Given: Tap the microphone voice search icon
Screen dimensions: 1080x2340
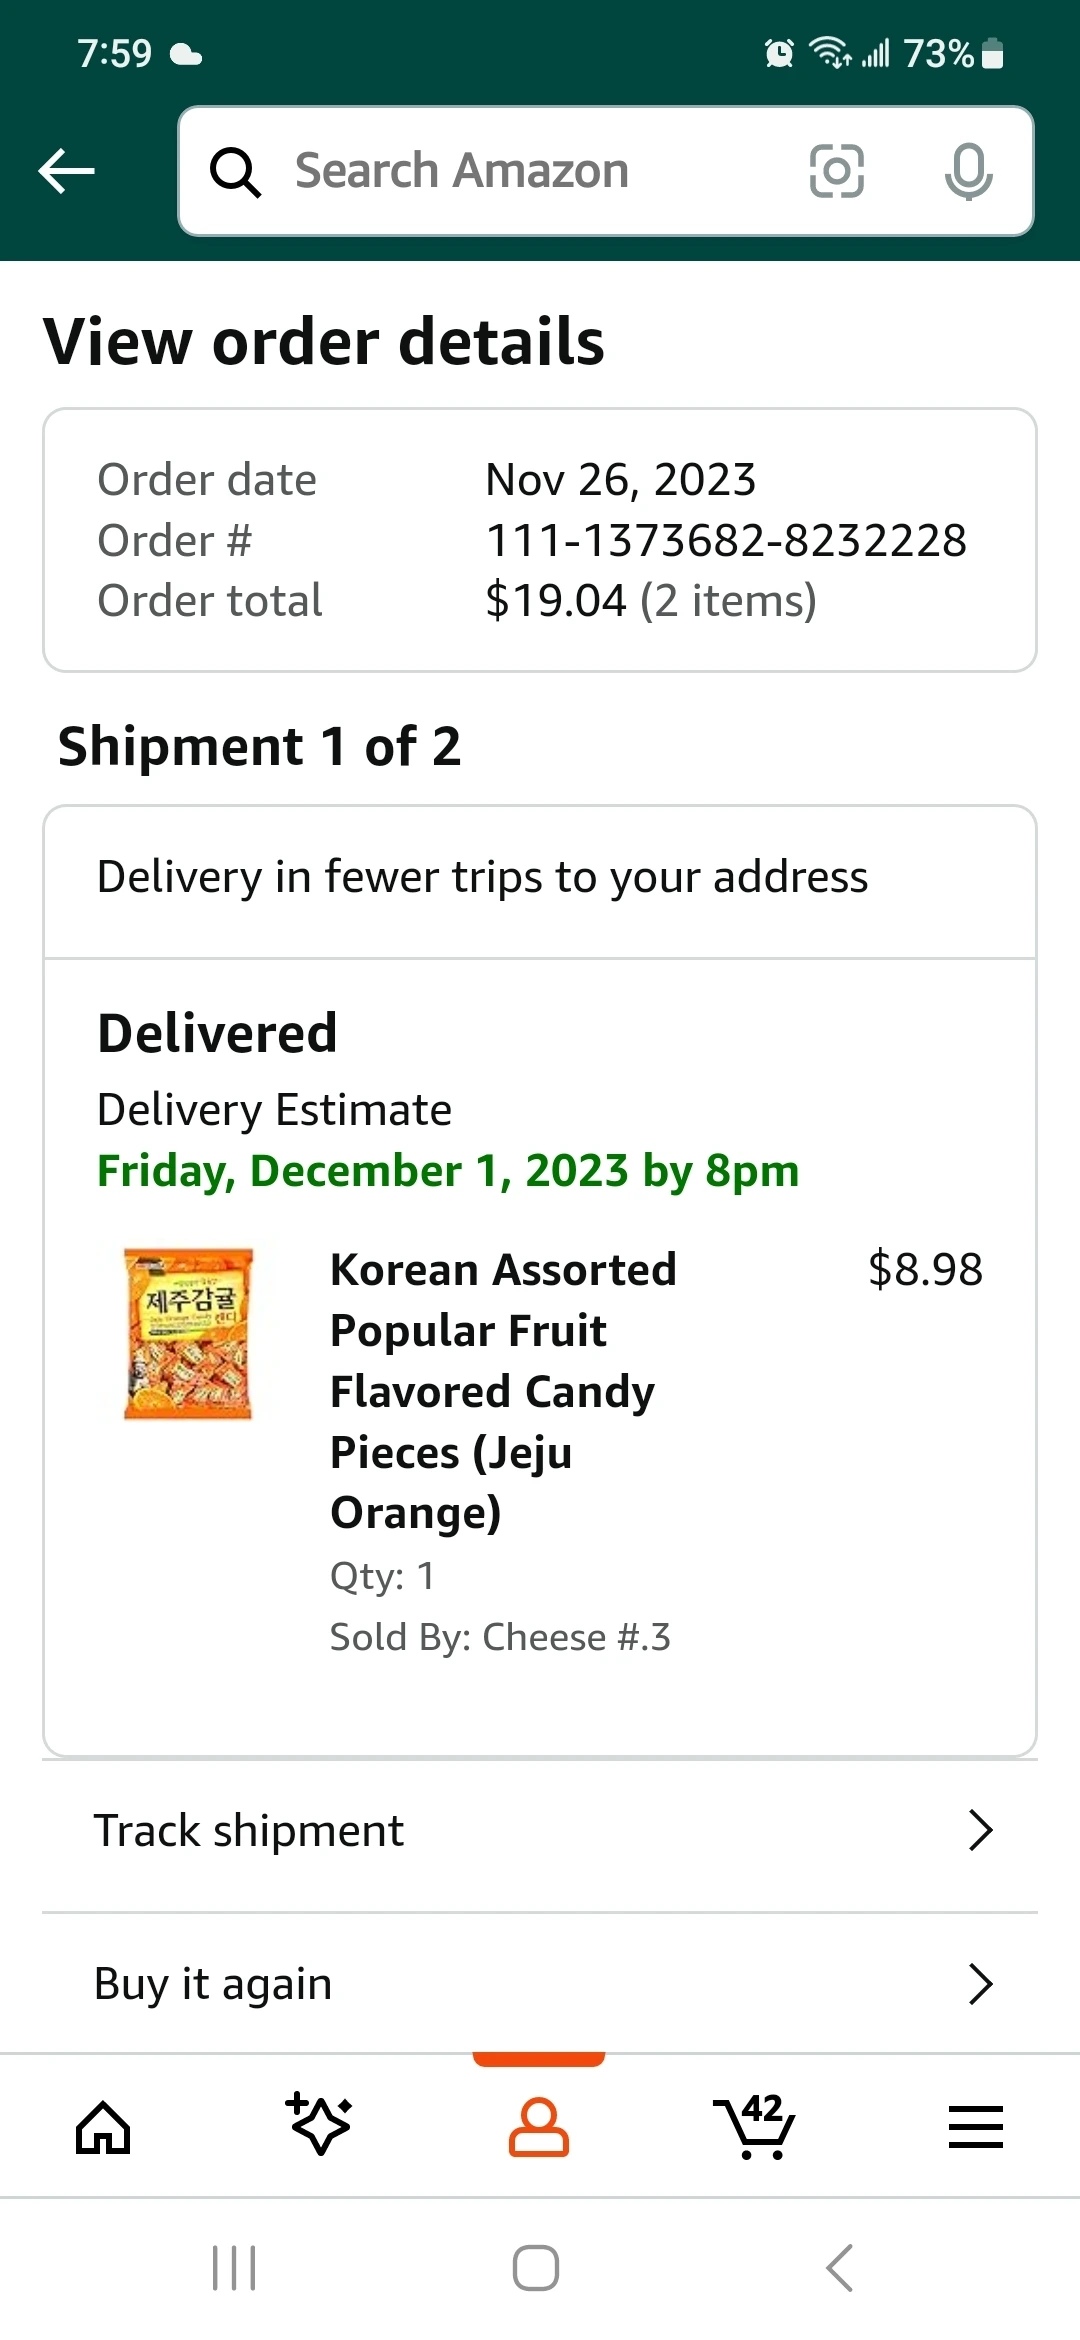Looking at the screenshot, I should tap(968, 171).
